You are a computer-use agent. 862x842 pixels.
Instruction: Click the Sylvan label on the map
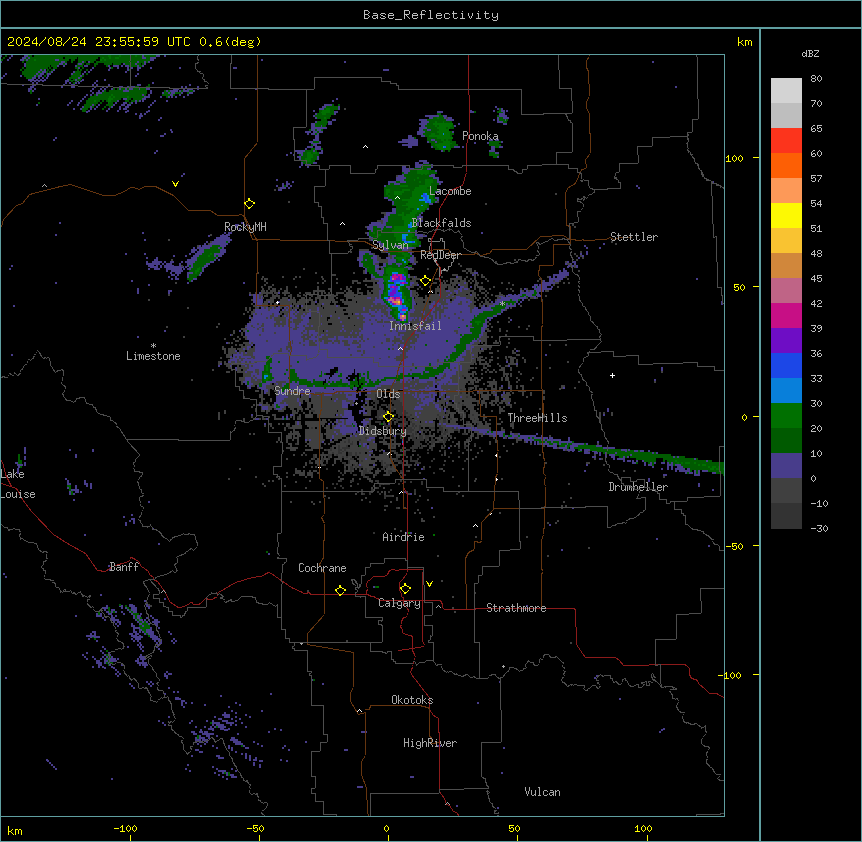coord(390,245)
